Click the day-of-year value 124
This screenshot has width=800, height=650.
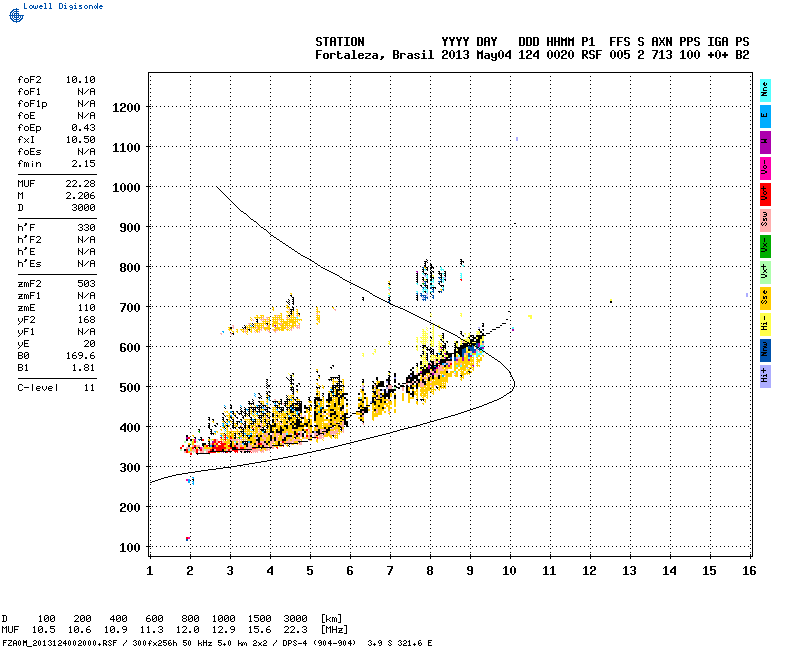529,55
